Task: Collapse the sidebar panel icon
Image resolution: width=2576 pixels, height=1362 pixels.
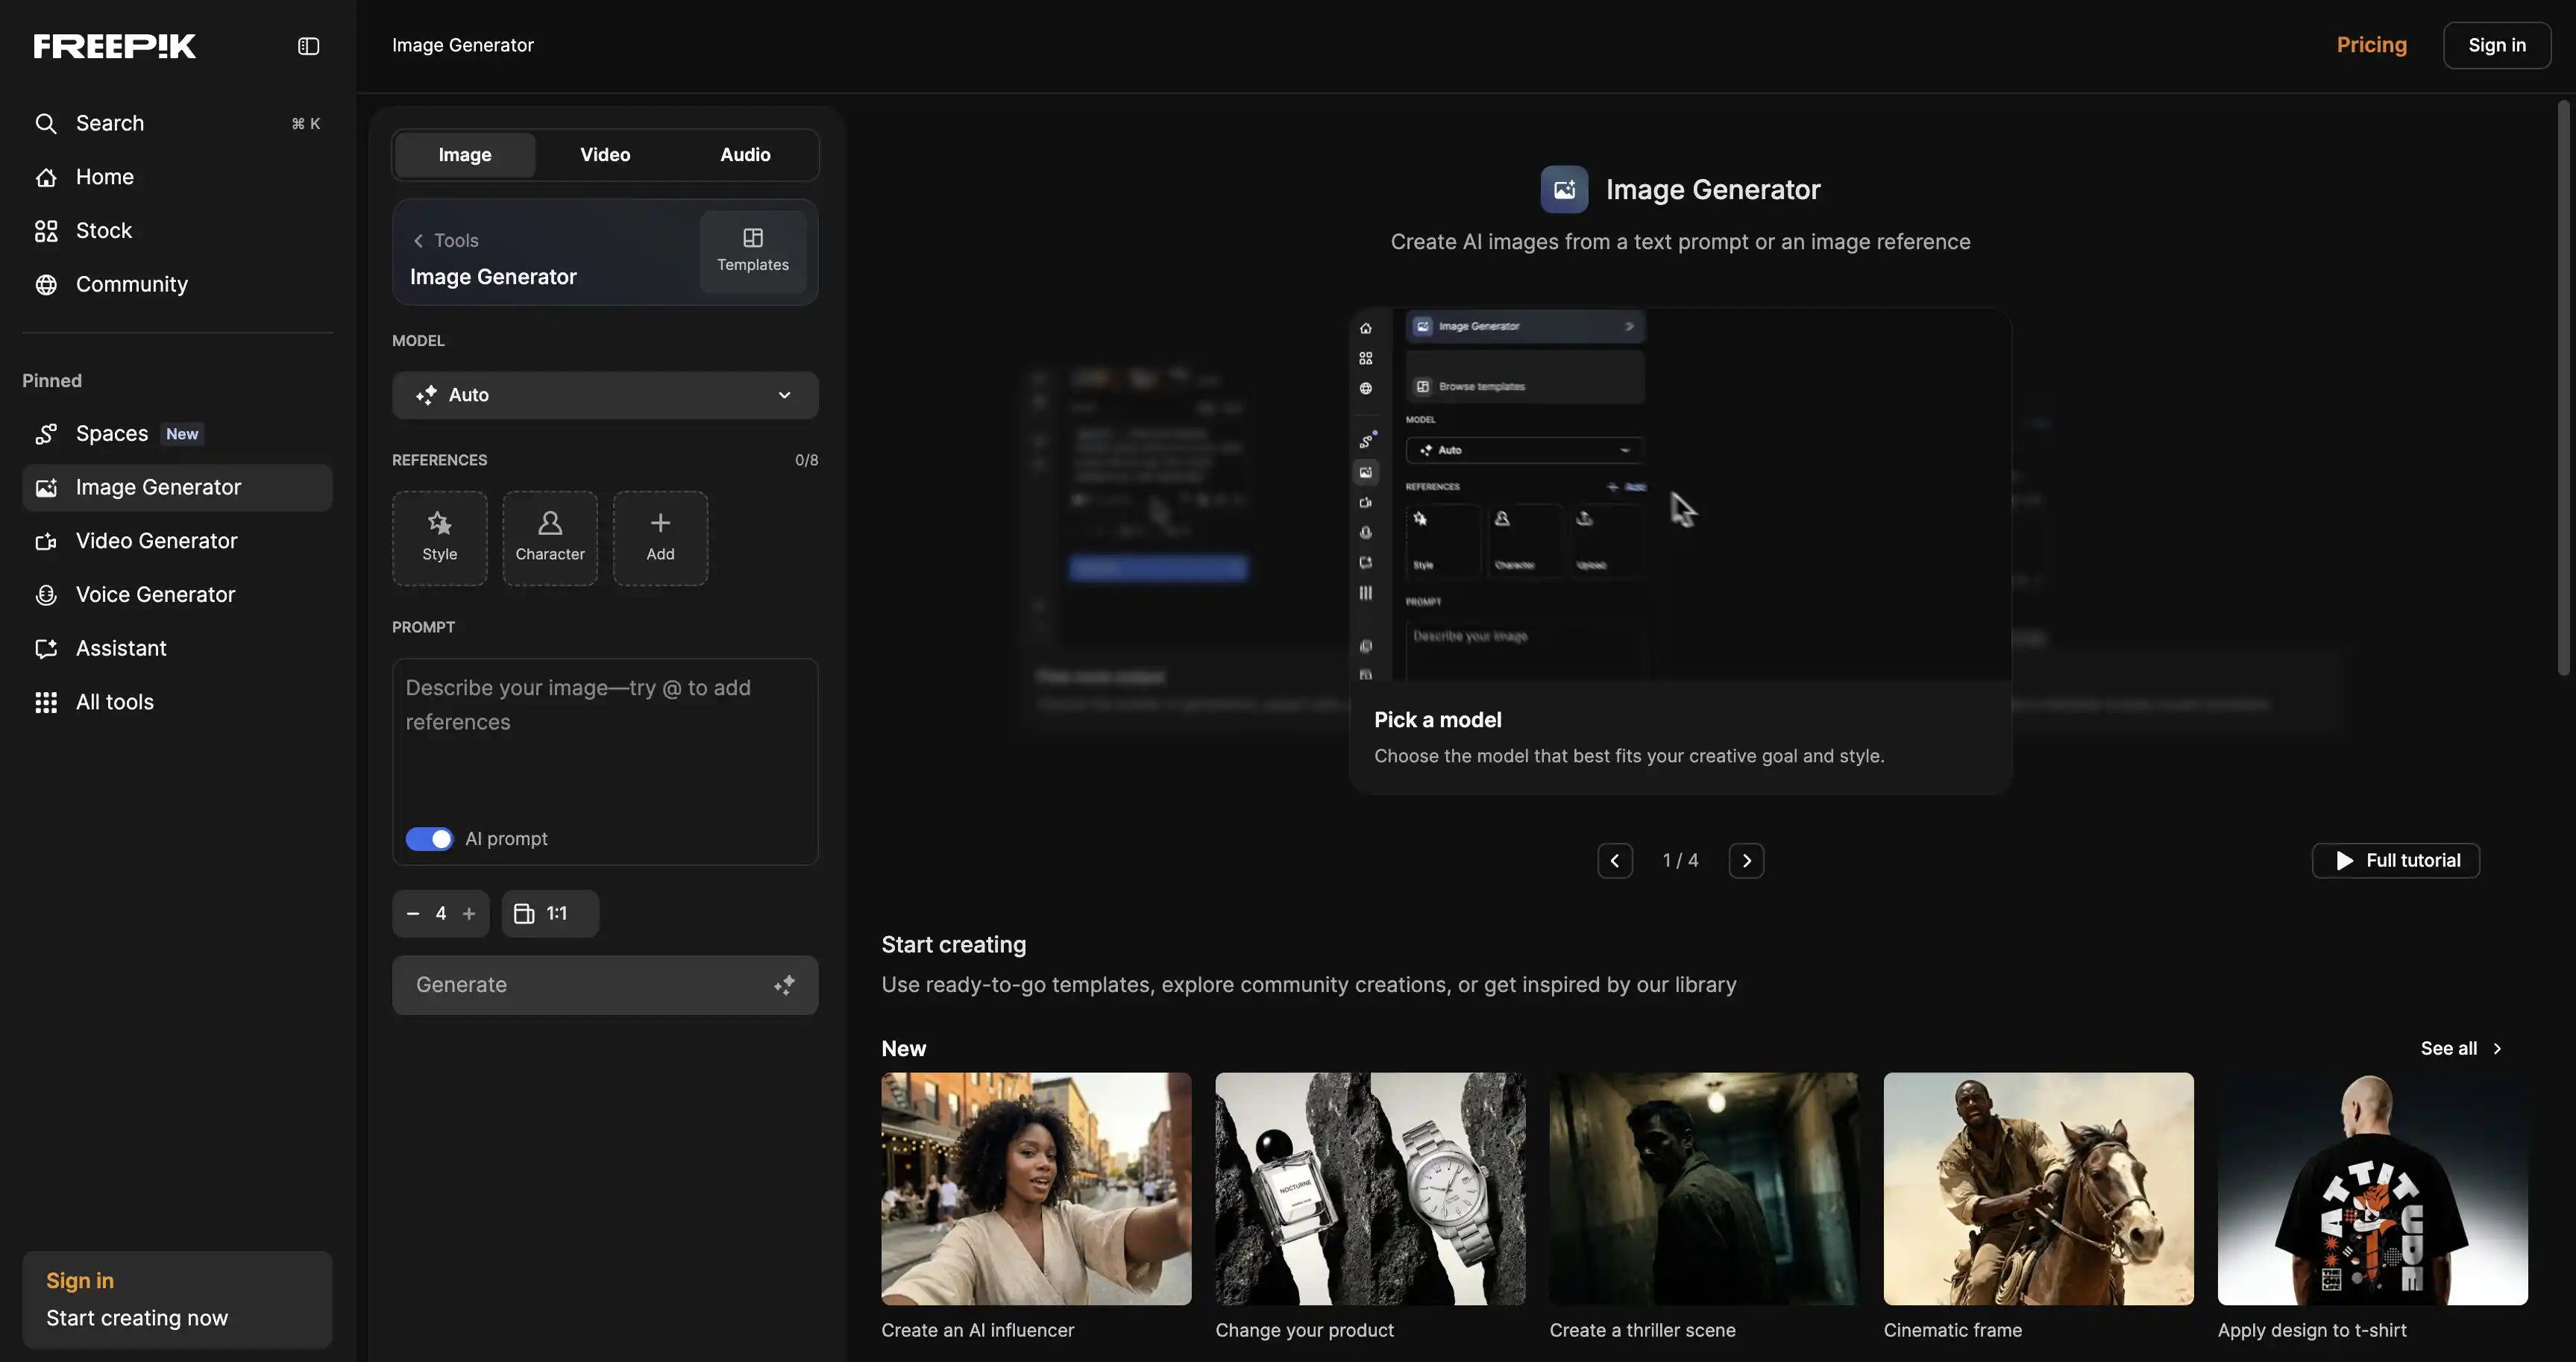Action: pyautogui.click(x=308, y=46)
